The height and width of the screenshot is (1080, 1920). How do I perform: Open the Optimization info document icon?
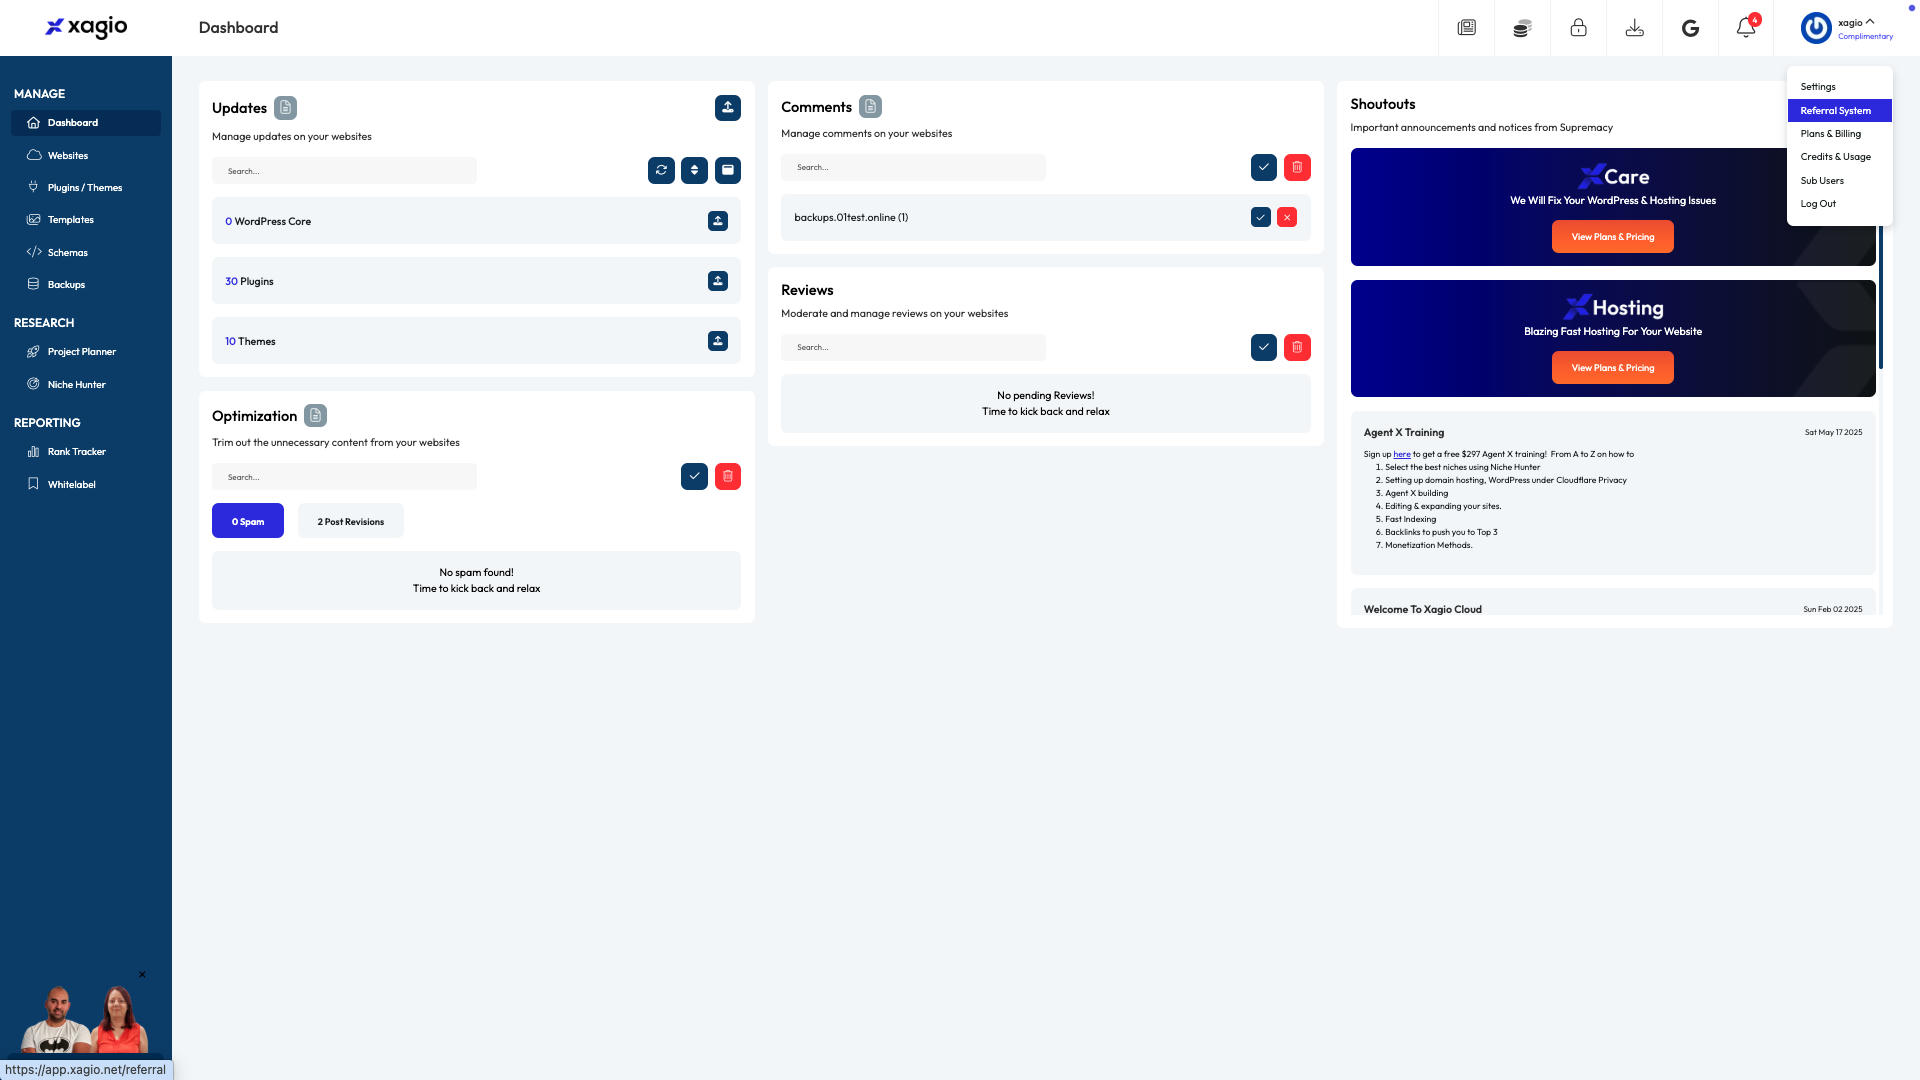315,416
